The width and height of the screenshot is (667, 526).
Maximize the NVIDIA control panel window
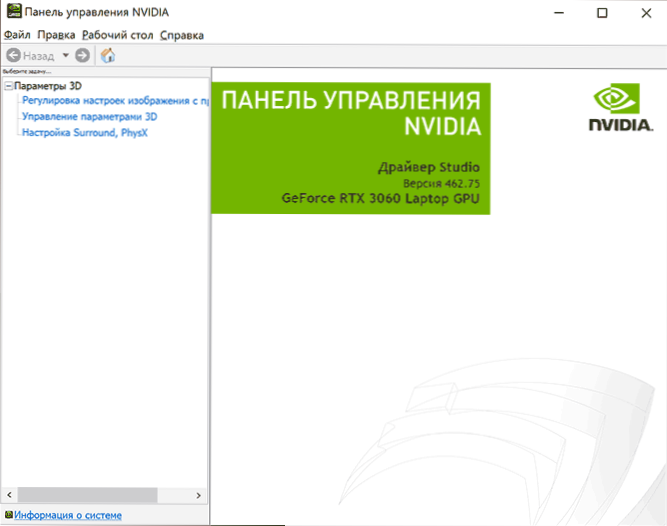[x=602, y=13]
